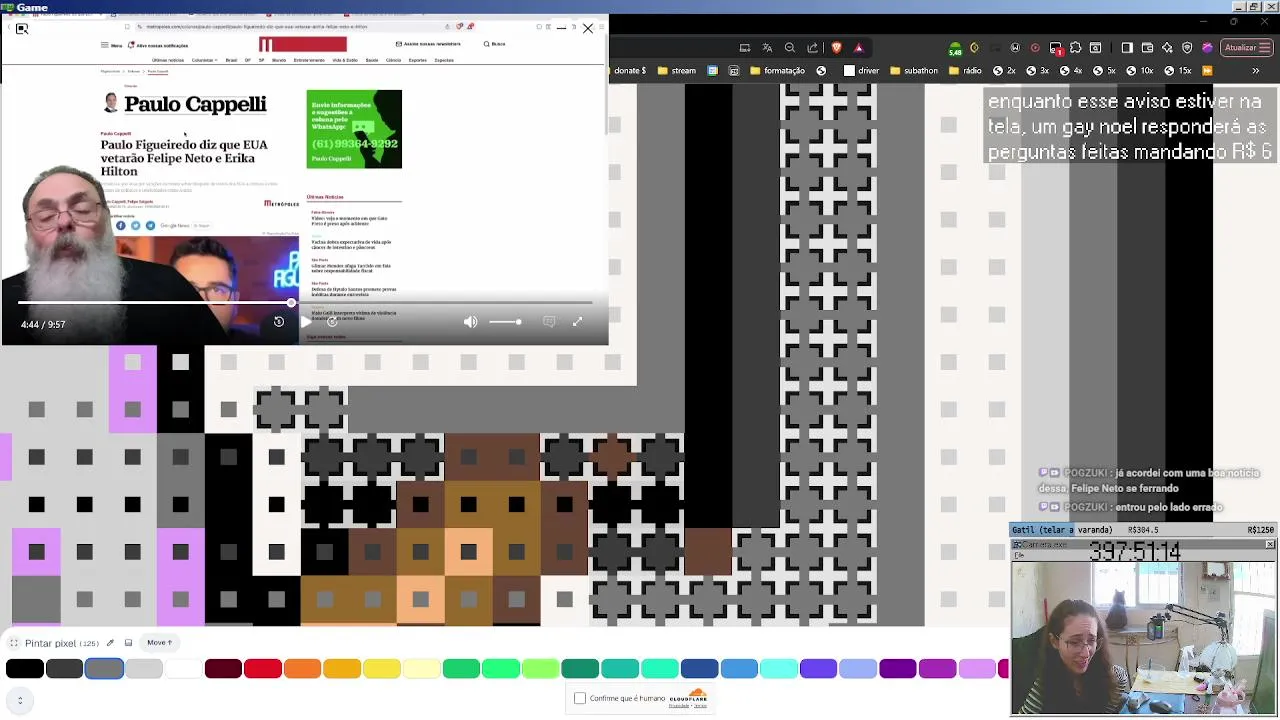Open the video in fullscreen
1280x720 pixels.
(x=577, y=321)
